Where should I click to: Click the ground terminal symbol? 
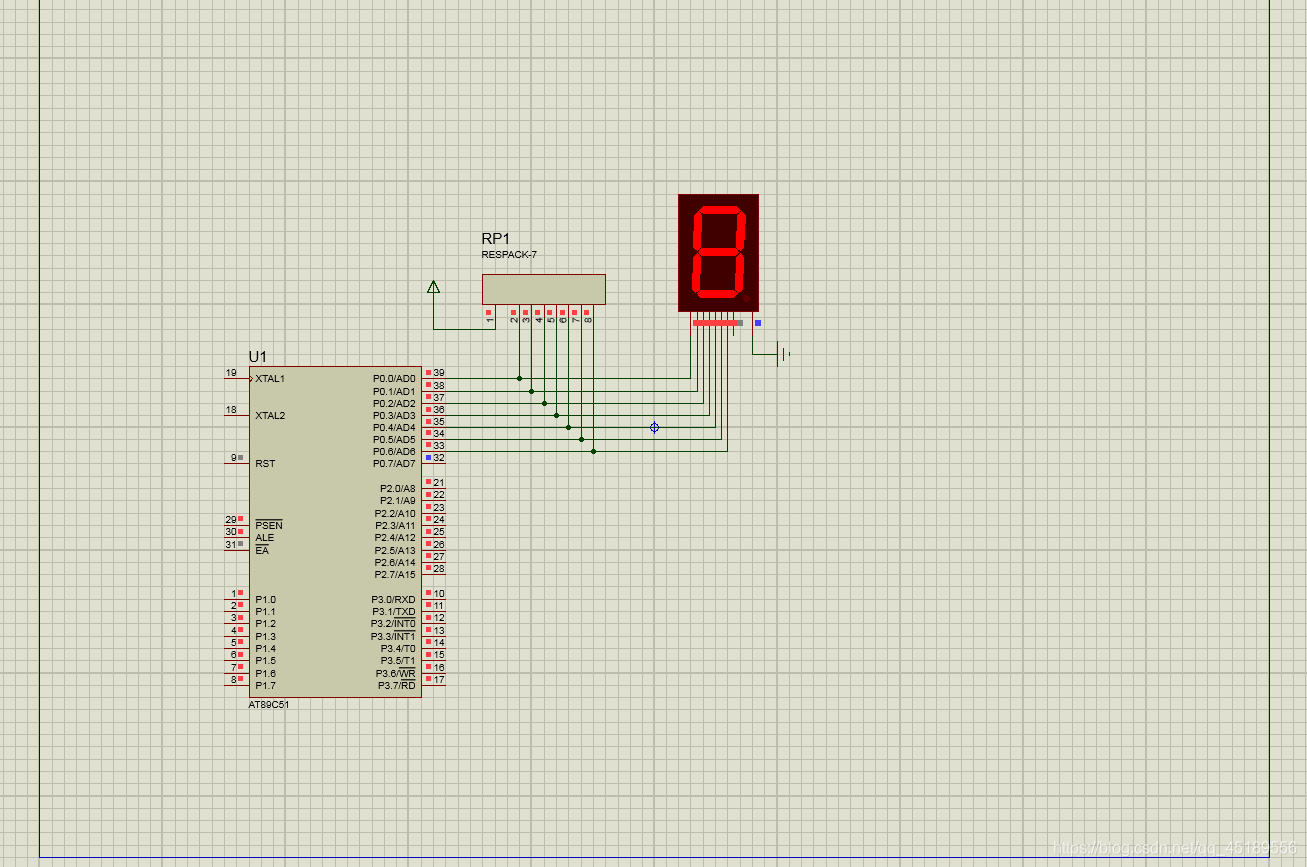pyautogui.click(x=784, y=354)
